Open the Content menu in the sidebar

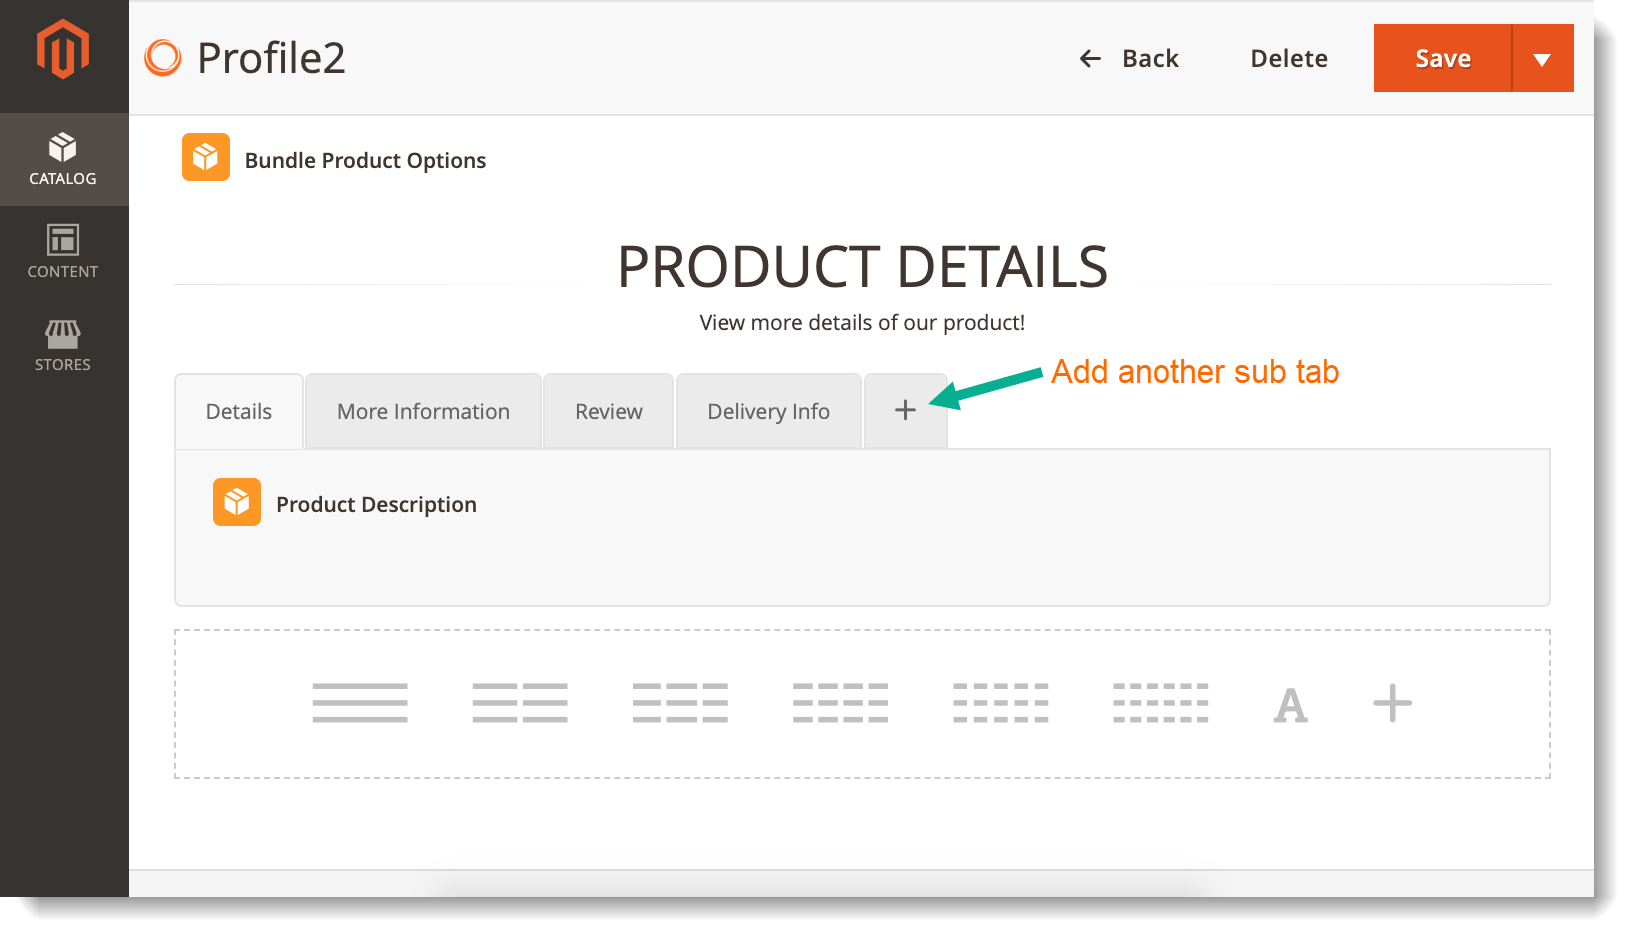[x=63, y=252]
